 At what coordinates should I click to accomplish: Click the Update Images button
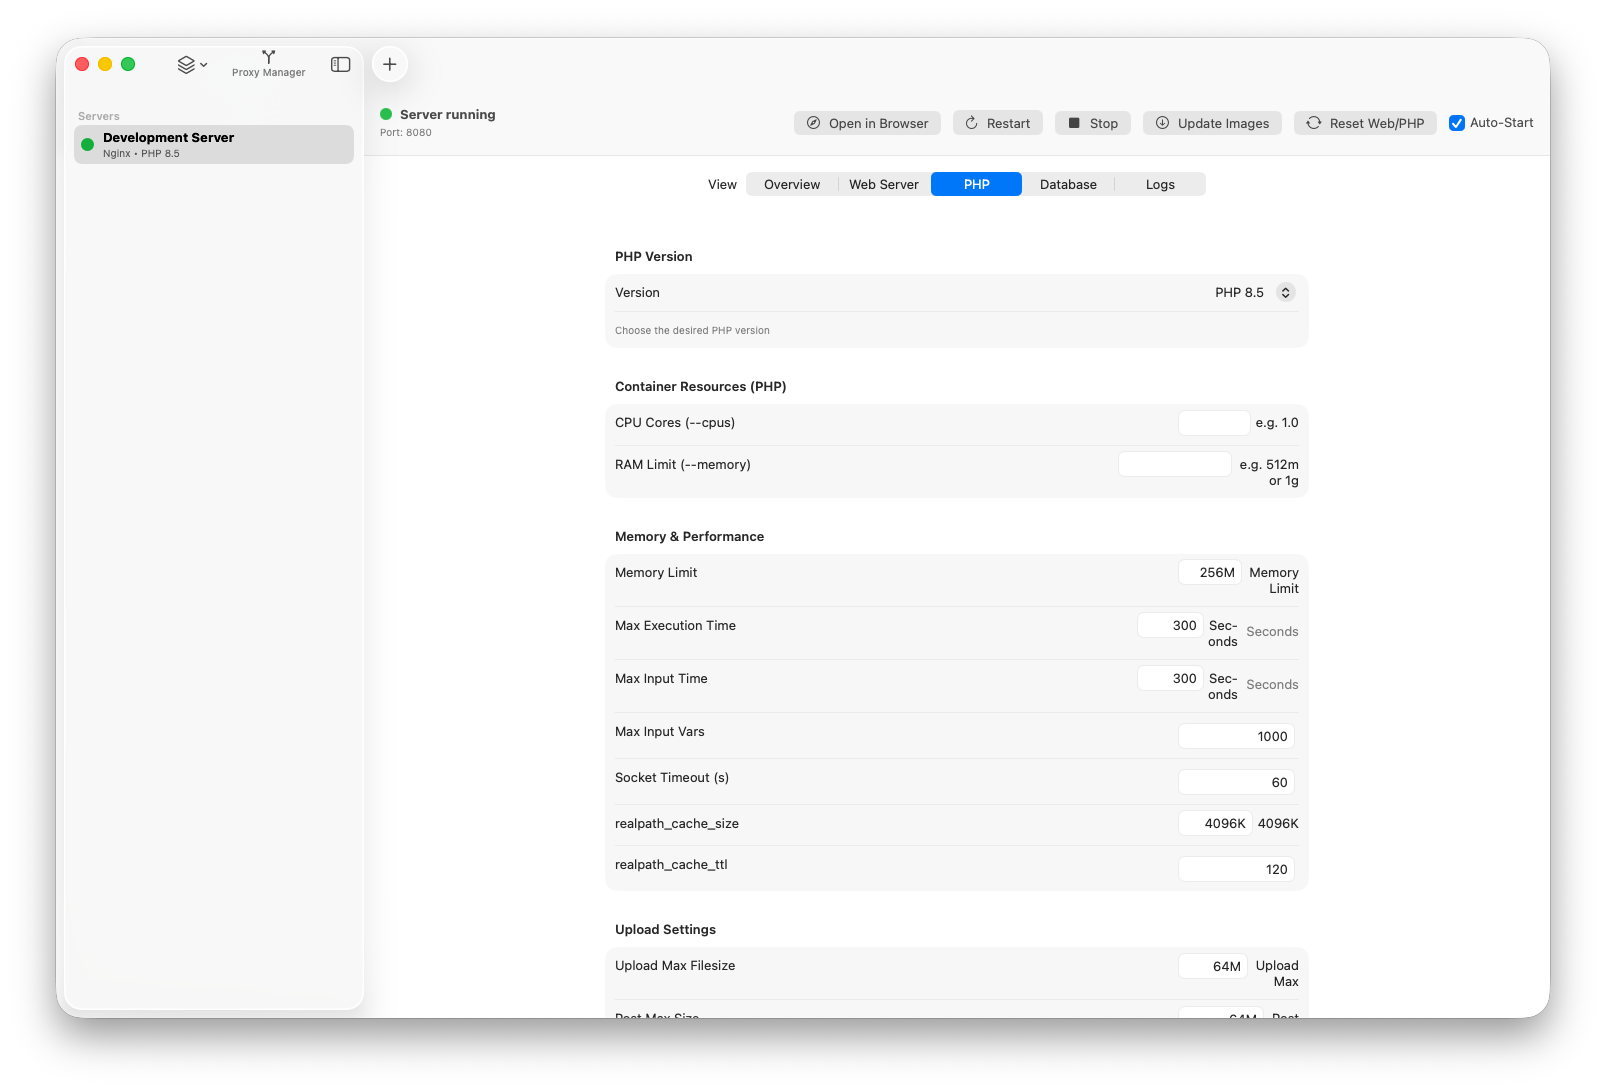tap(1212, 122)
